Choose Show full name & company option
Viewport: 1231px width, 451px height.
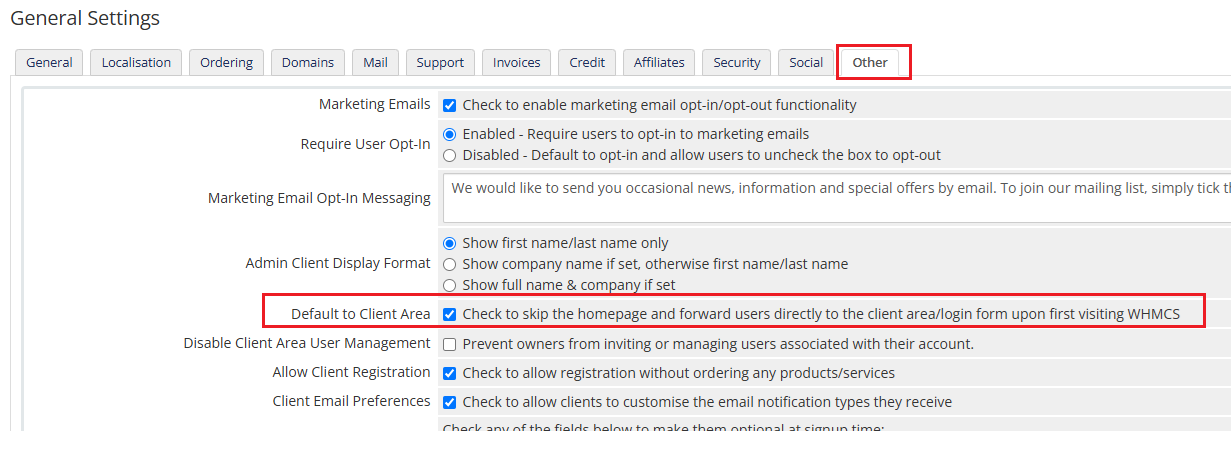coord(450,285)
